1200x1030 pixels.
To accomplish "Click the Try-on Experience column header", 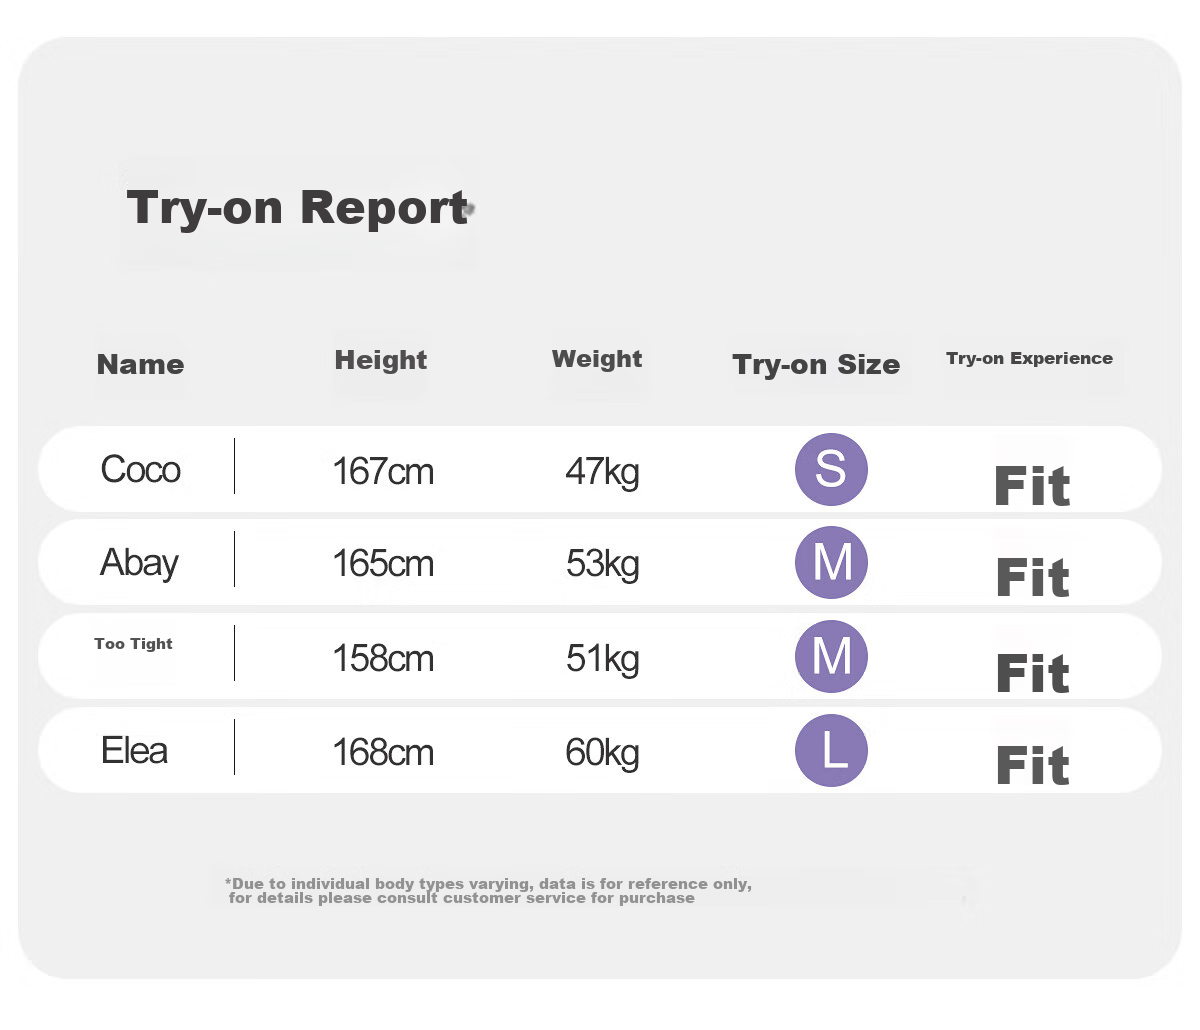I will 1029,358.
